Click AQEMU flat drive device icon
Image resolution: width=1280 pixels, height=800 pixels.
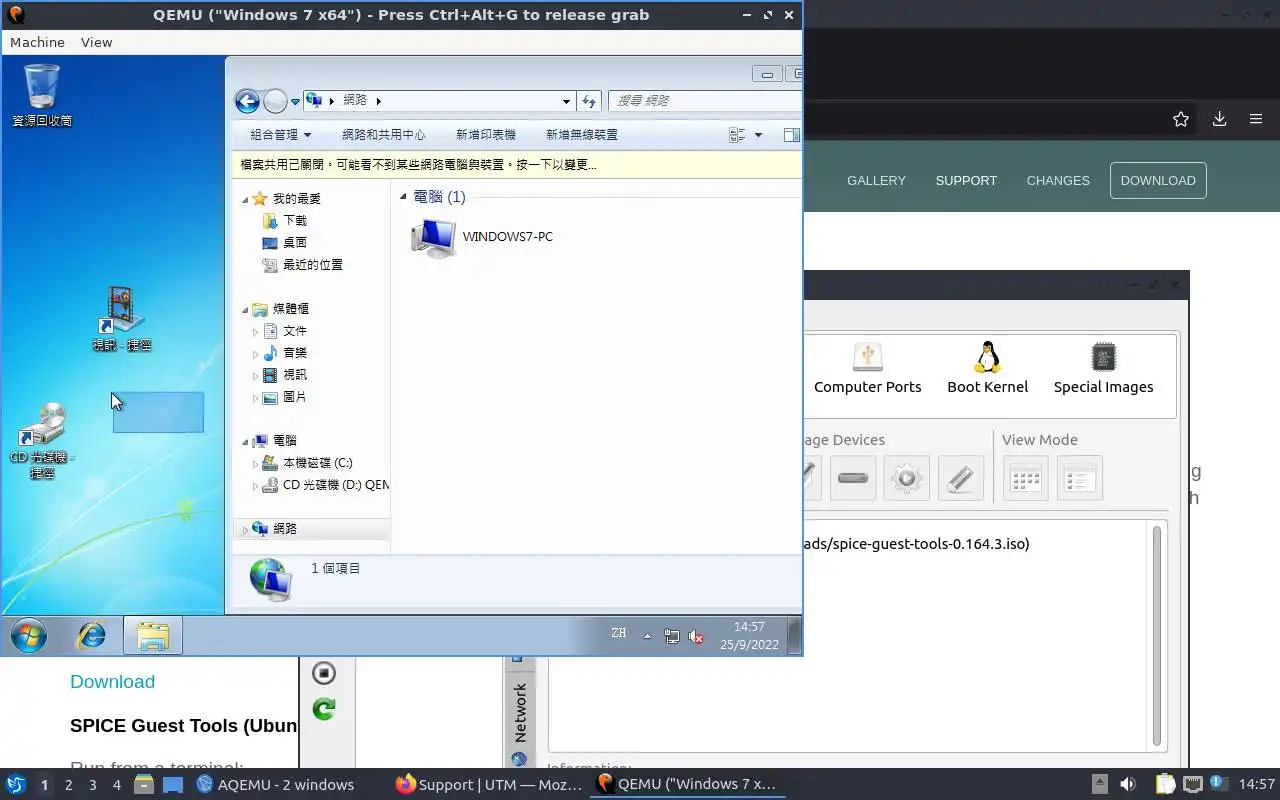coord(853,478)
